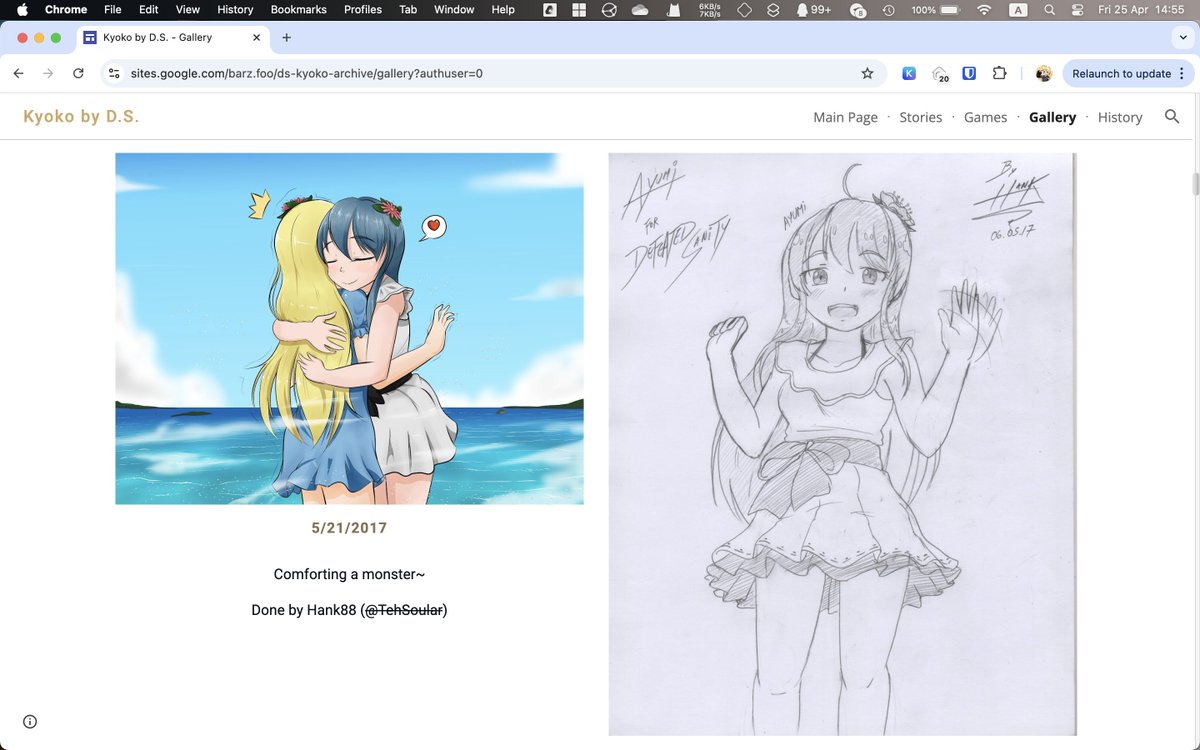Viewport: 1200px width, 750px height.
Task: Open the Apple menu
Action: pos(21,9)
